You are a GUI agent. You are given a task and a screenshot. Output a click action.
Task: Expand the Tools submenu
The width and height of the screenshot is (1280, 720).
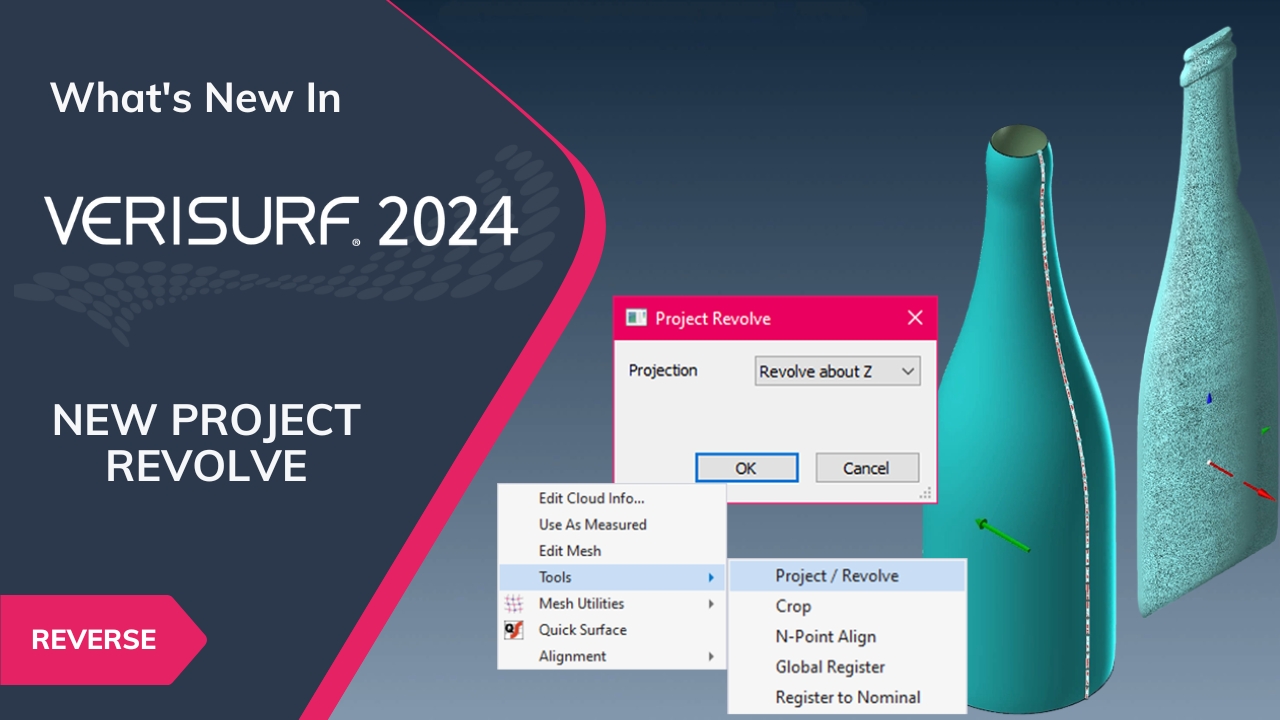[x=611, y=577]
